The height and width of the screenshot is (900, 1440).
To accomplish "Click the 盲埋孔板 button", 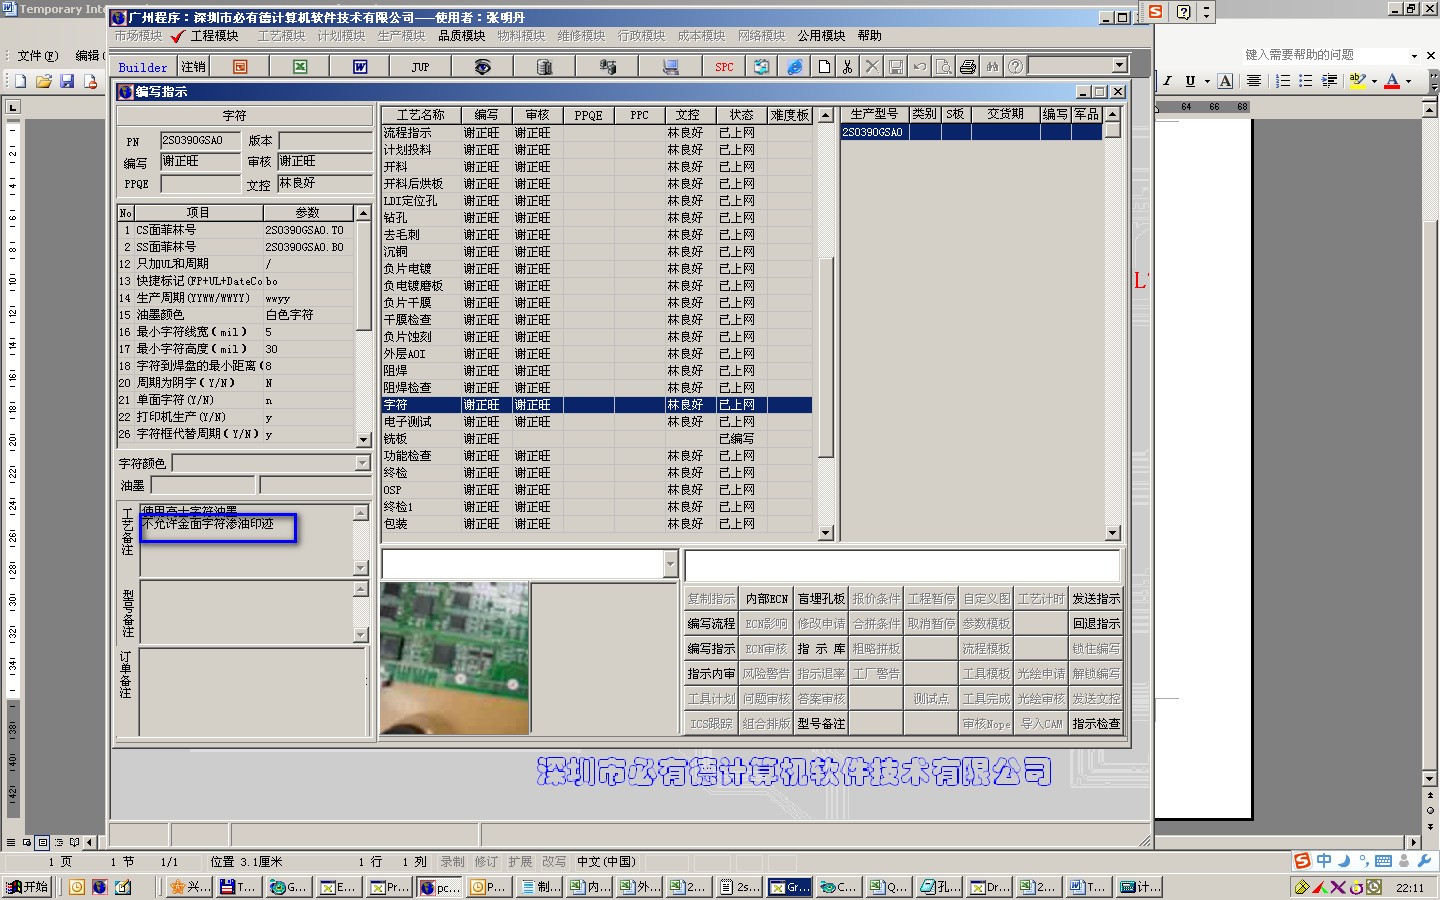I will click(x=821, y=599).
